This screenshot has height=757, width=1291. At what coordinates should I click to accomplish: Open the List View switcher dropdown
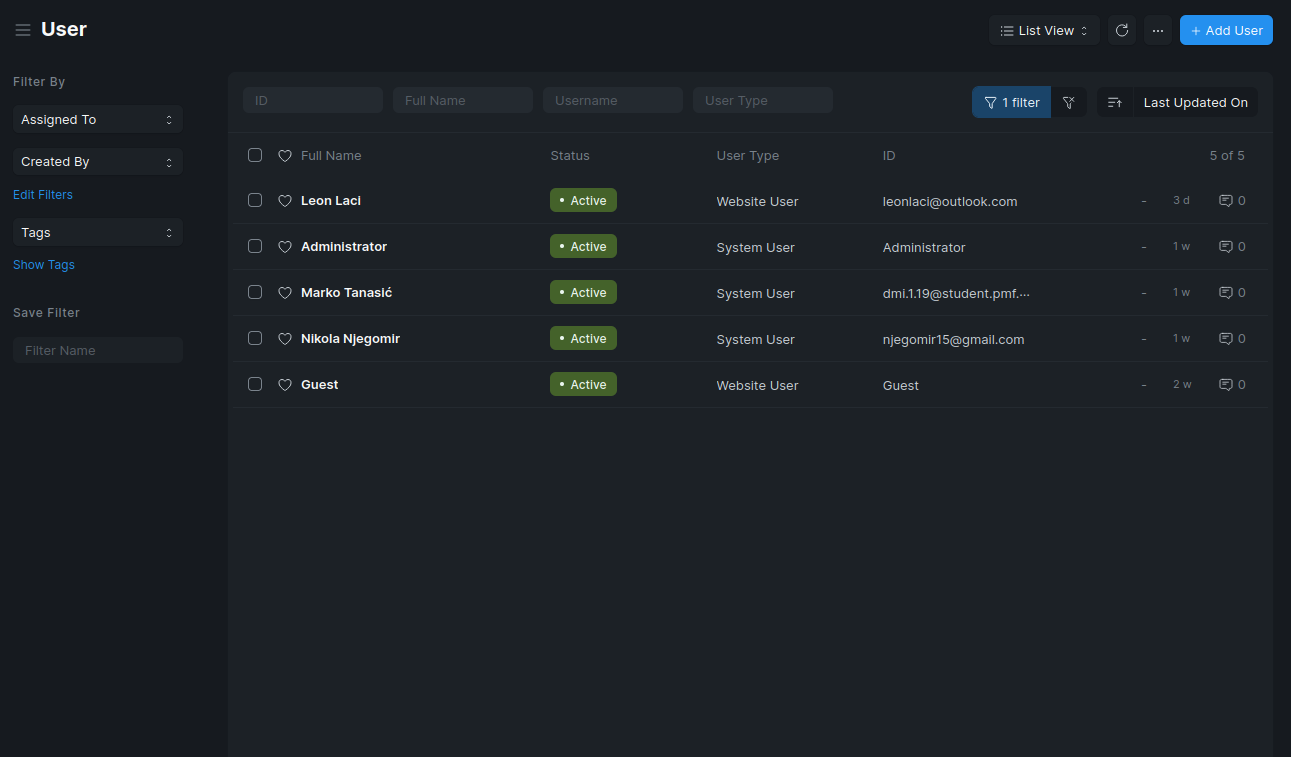[1044, 30]
